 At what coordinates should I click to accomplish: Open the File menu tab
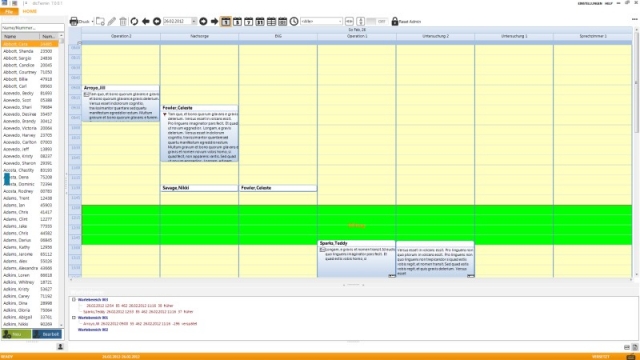click(x=9, y=11)
